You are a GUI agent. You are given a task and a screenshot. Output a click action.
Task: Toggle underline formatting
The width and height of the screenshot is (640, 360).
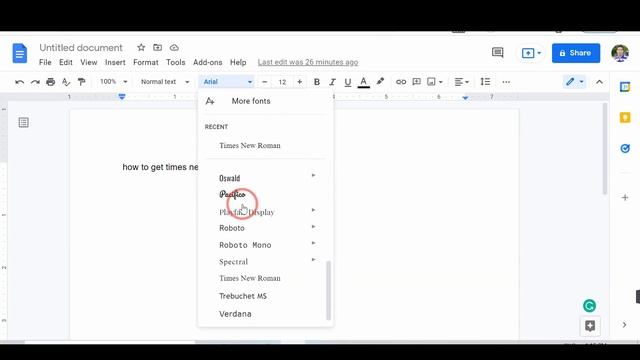[348, 82]
